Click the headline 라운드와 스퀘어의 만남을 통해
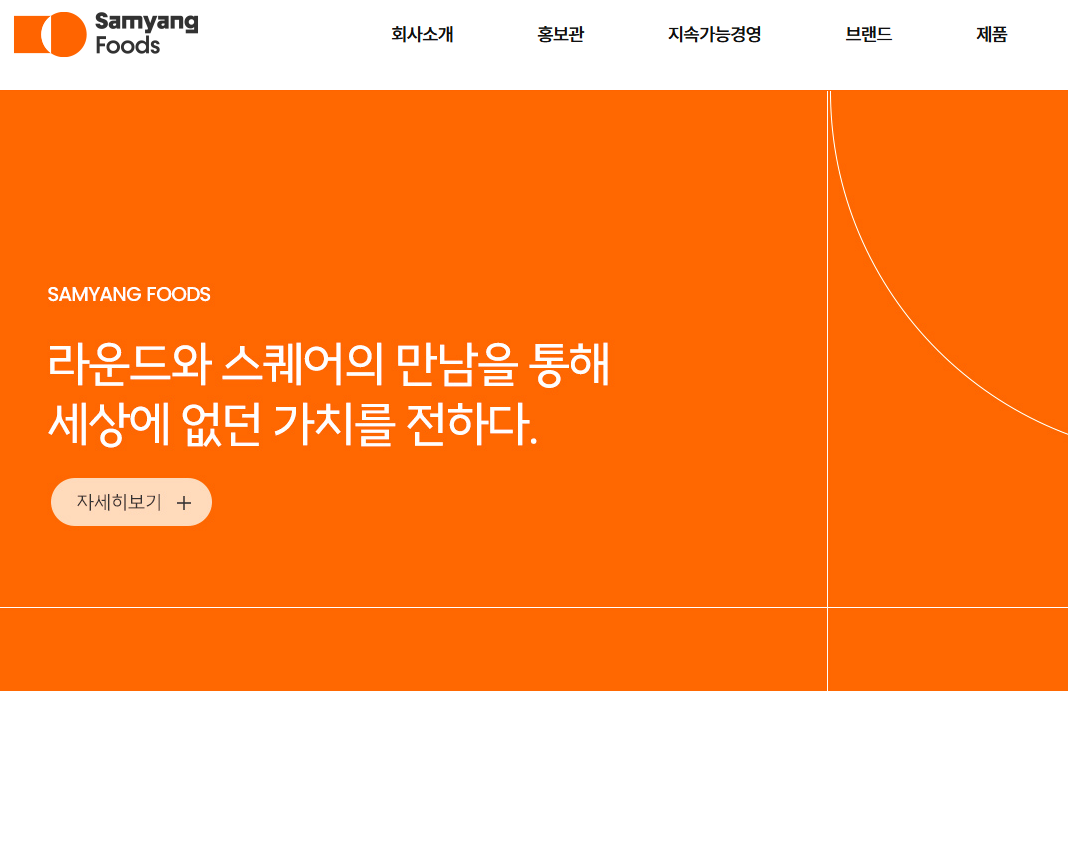1068x848 pixels. click(328, 364)
